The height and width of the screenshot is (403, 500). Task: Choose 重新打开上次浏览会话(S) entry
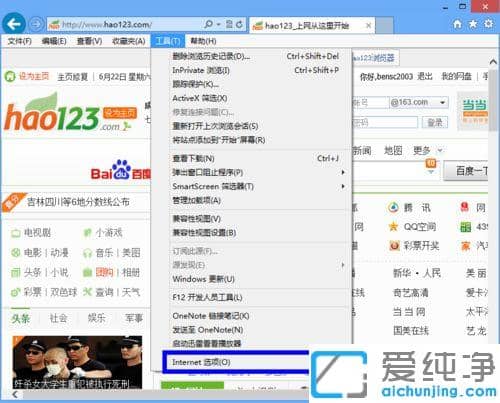(256, 126)
